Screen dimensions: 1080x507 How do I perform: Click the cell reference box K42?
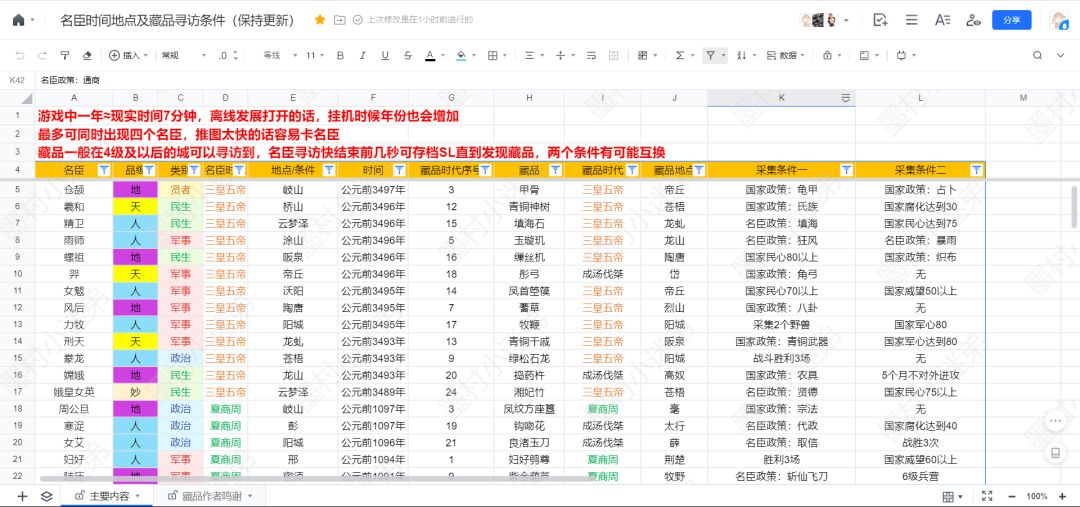pyautogui.click(x=17, y=80)
